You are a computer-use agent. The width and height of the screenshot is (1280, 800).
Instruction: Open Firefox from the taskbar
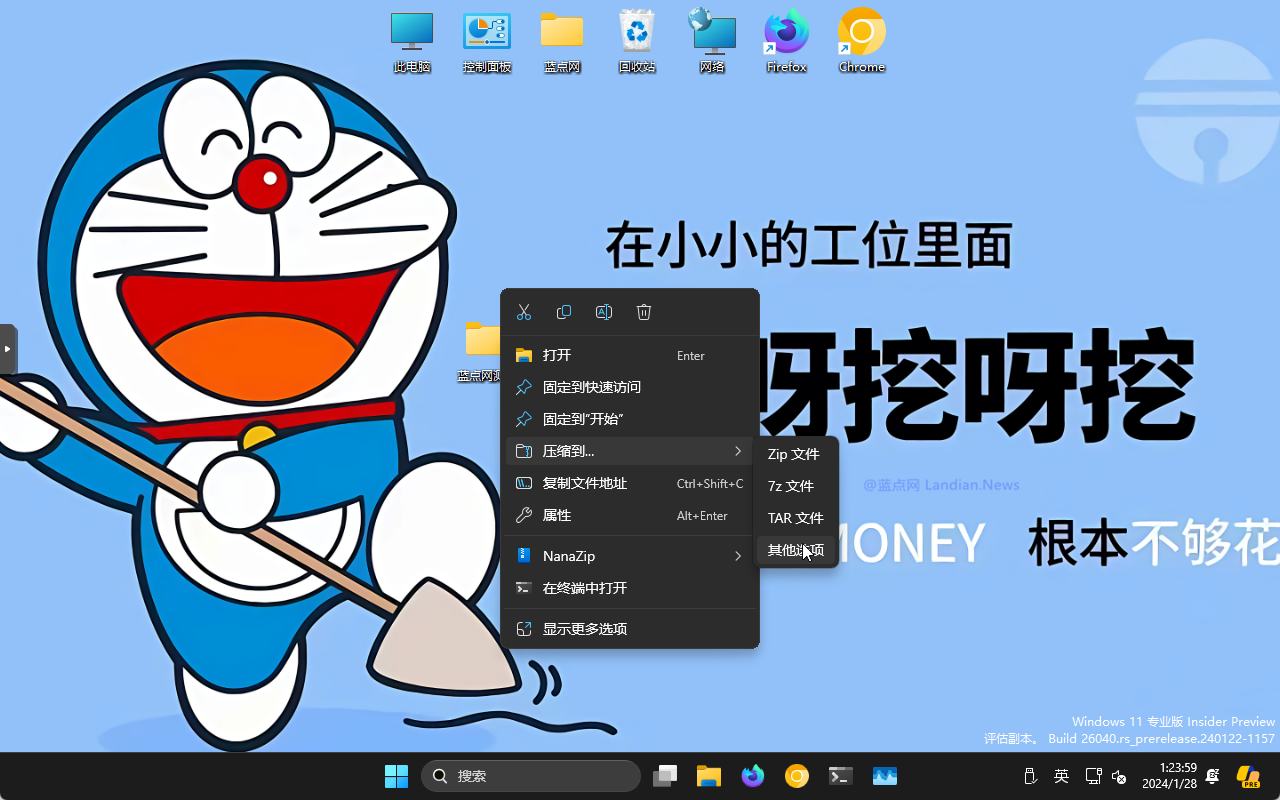(753, 776)
